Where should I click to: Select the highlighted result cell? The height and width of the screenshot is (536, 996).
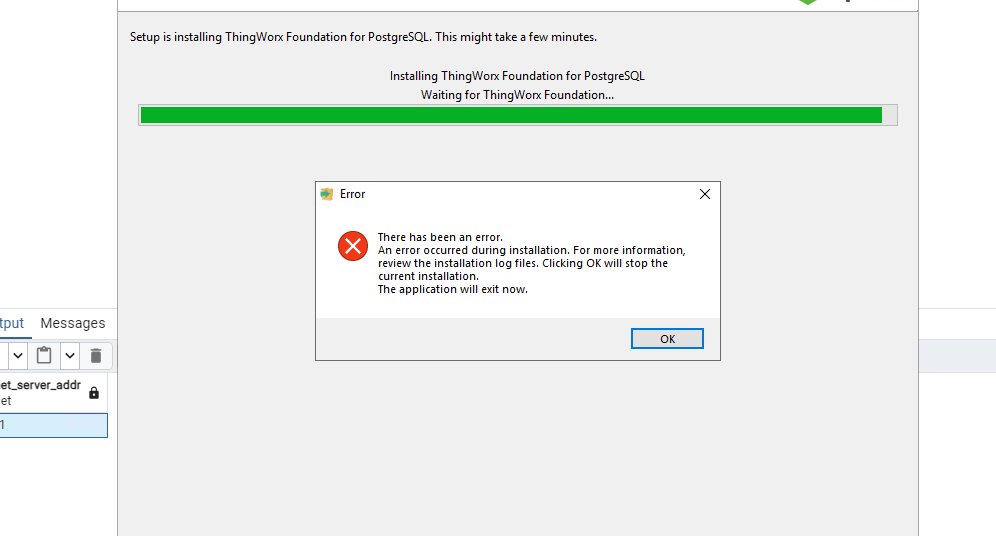coord(53,425)
